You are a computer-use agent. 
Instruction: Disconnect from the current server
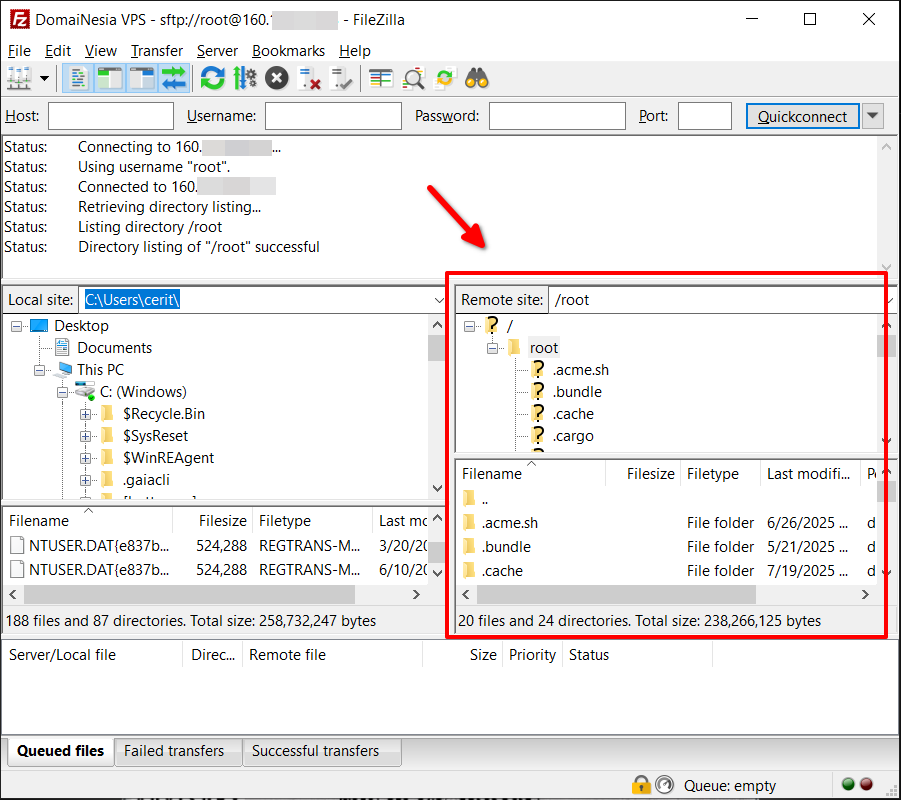pos(310,78)
